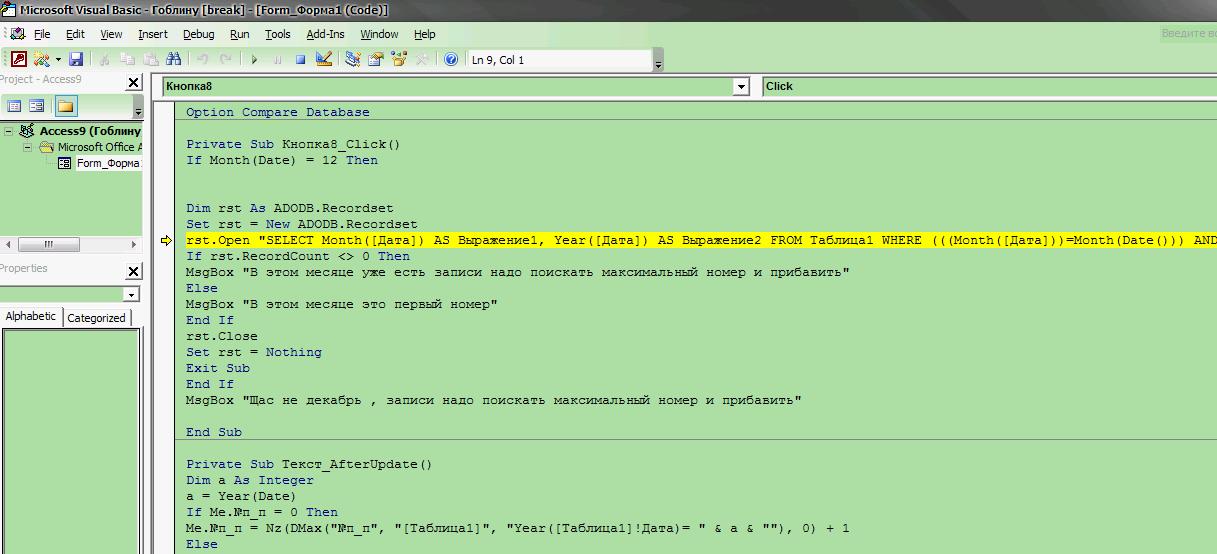Open the Help menu
Screen dimensions: 1217x554
point(424,34)
